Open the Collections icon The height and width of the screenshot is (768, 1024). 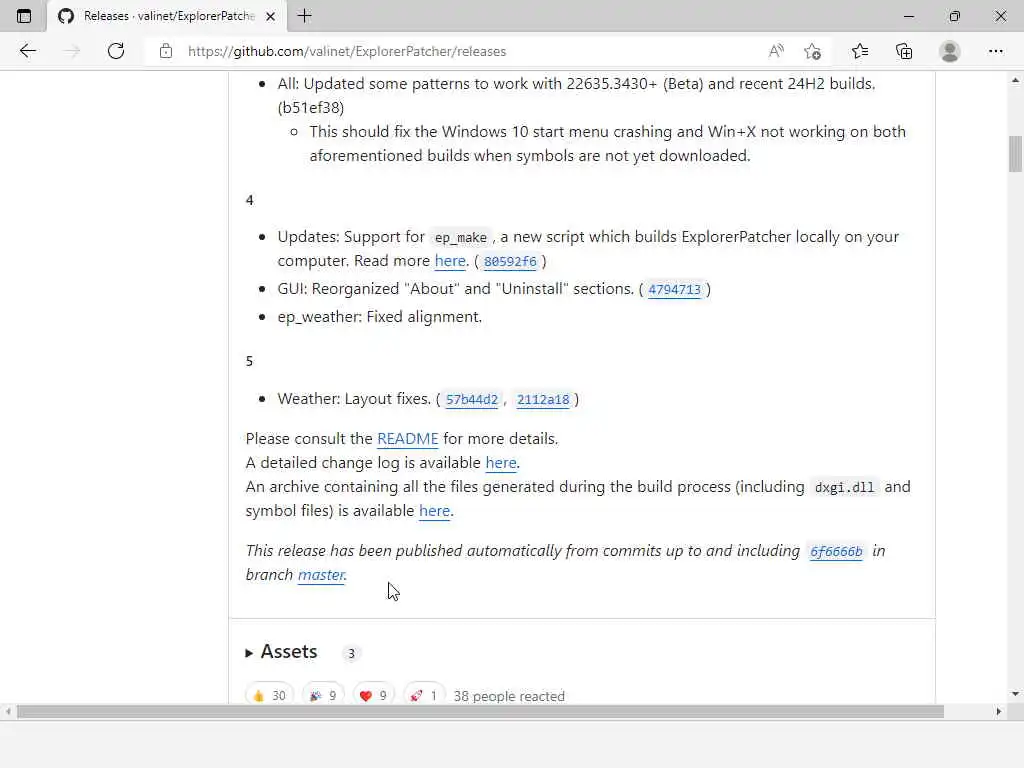pyautogui.click(x=904, y=51)
